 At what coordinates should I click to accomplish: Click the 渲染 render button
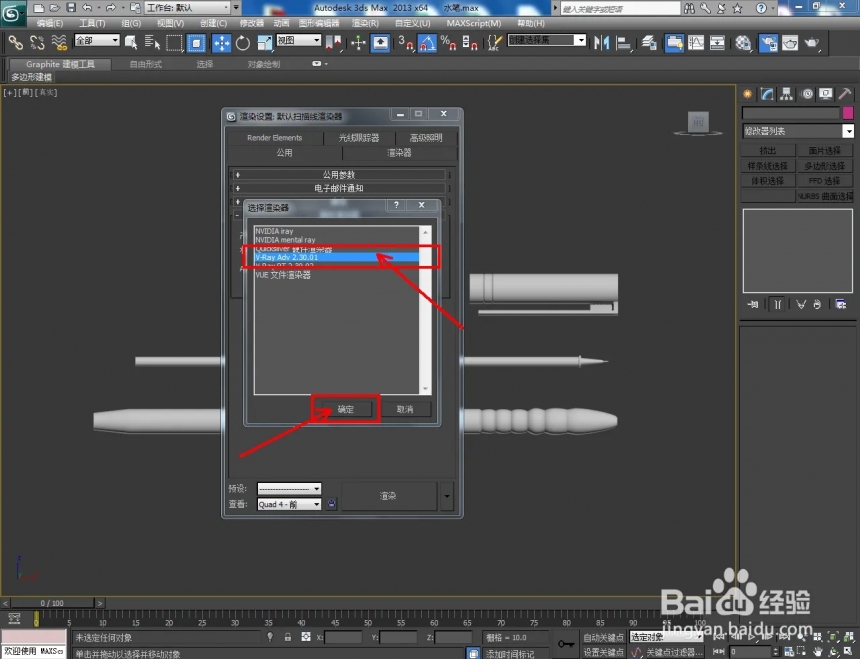tap(389, 496)
